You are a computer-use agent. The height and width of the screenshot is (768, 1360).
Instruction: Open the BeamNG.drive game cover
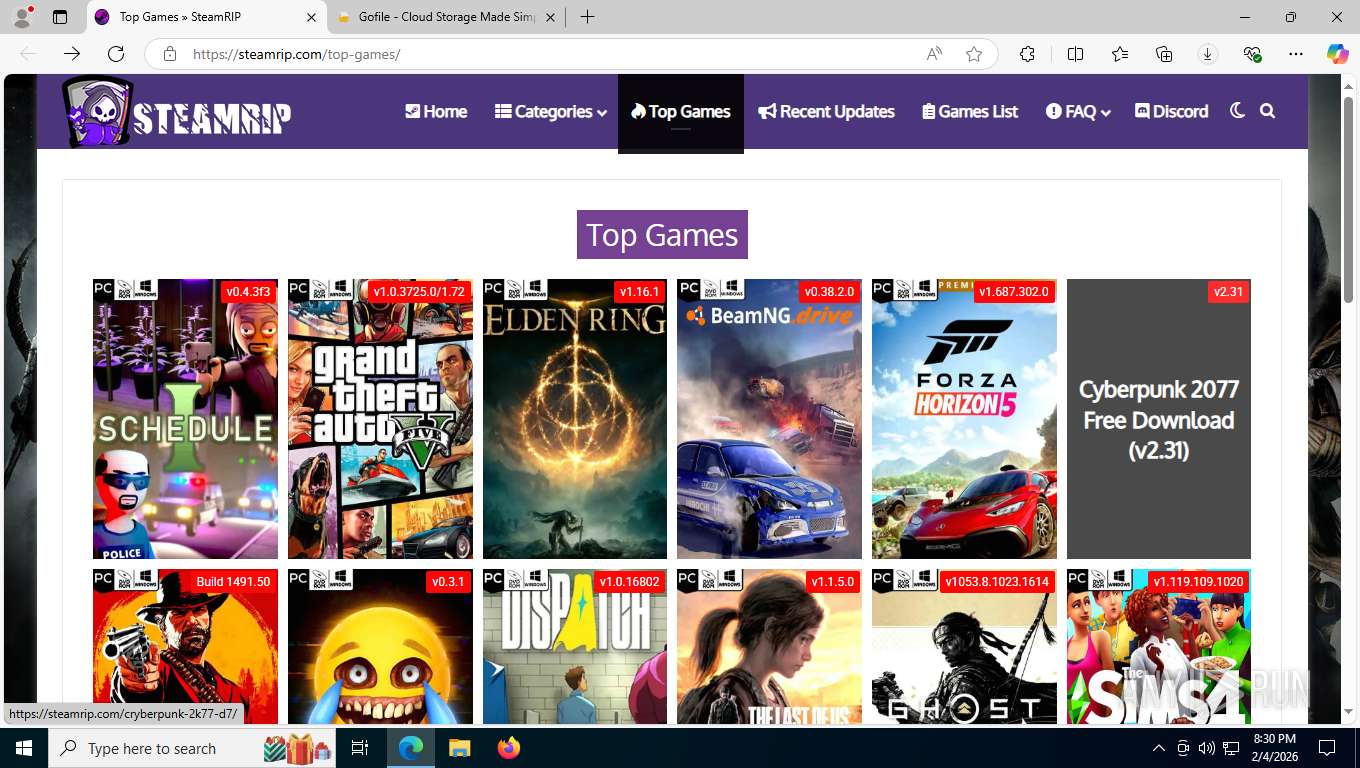[769, 419]
